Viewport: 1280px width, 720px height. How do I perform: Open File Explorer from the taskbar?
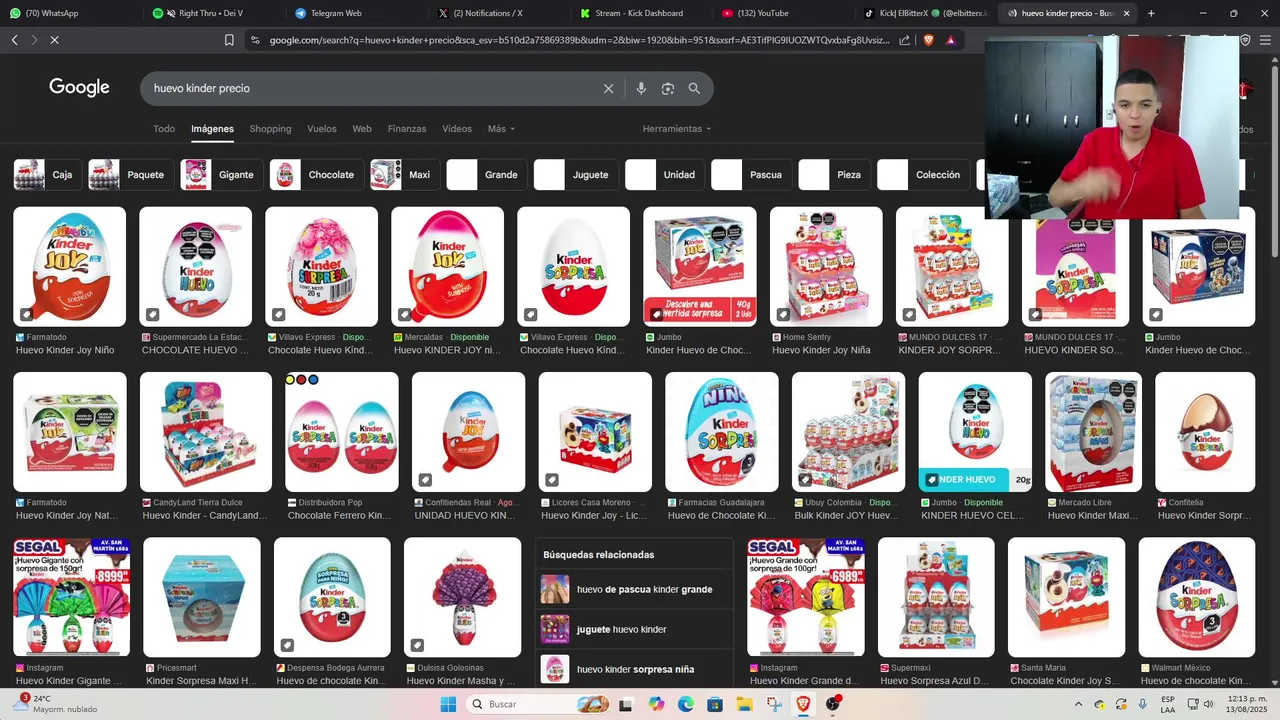(745, 704)
